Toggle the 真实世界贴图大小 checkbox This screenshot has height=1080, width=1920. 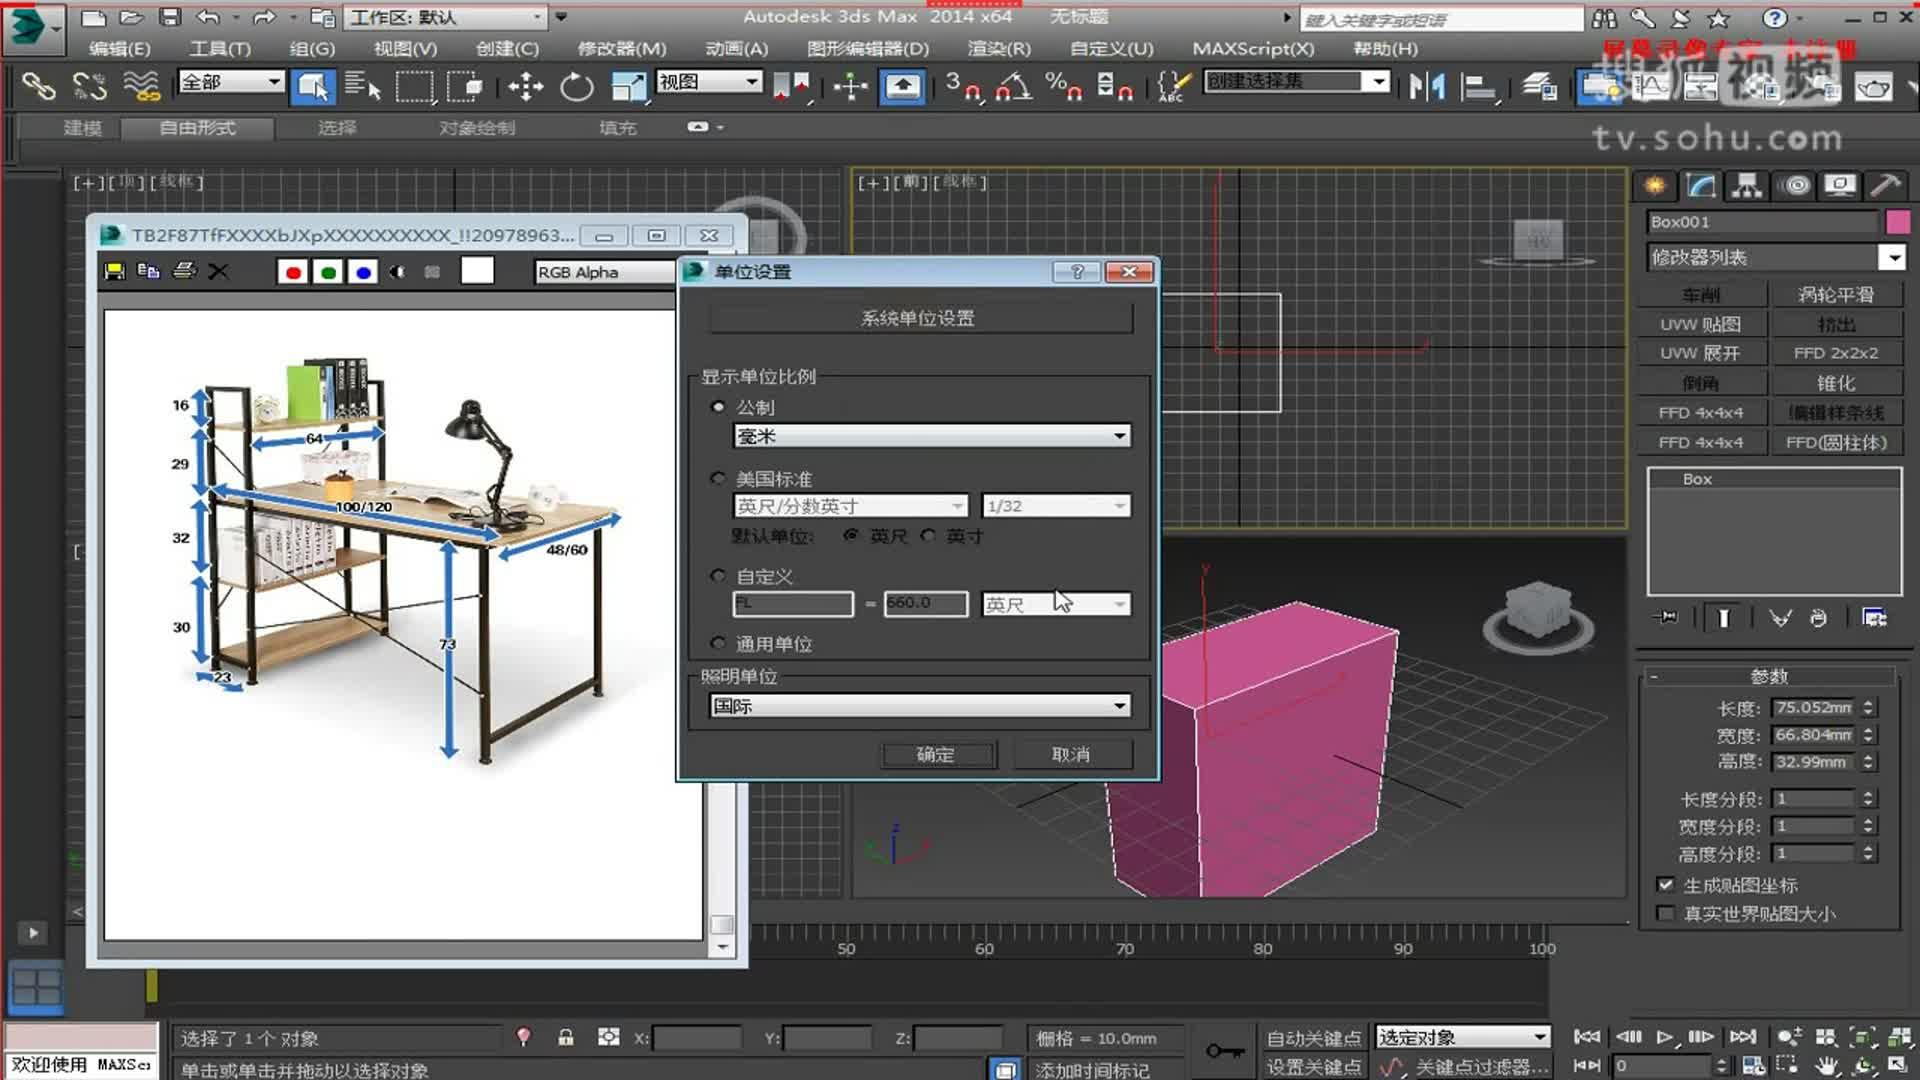1665,913
